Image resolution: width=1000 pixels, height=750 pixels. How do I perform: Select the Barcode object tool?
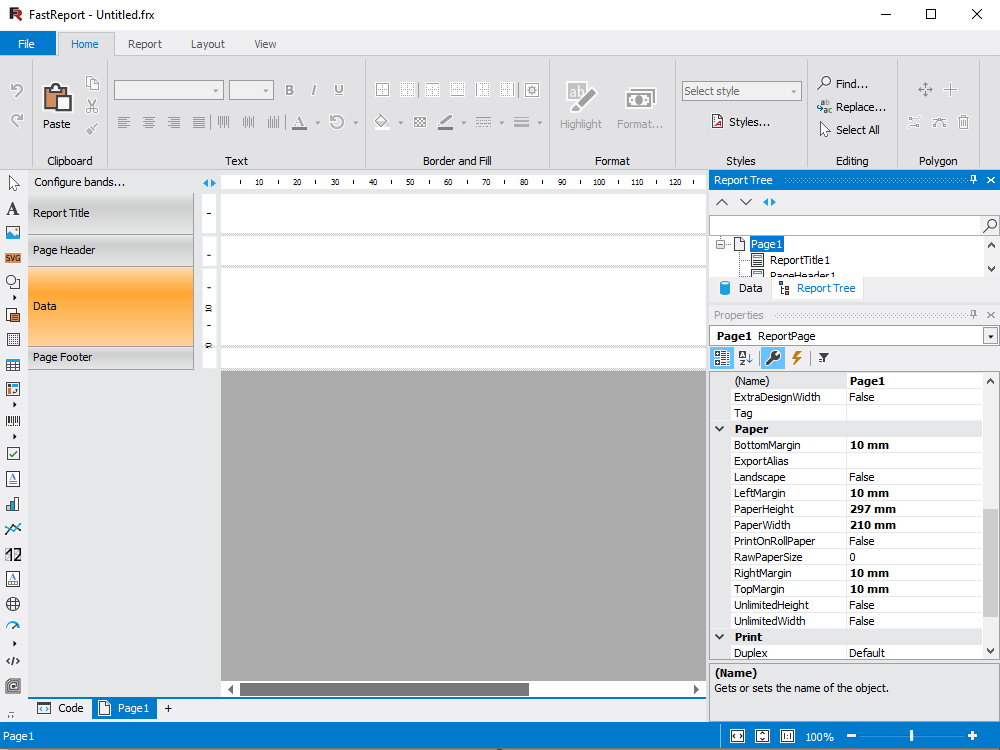pyautogui.click(x=13, y=422)
